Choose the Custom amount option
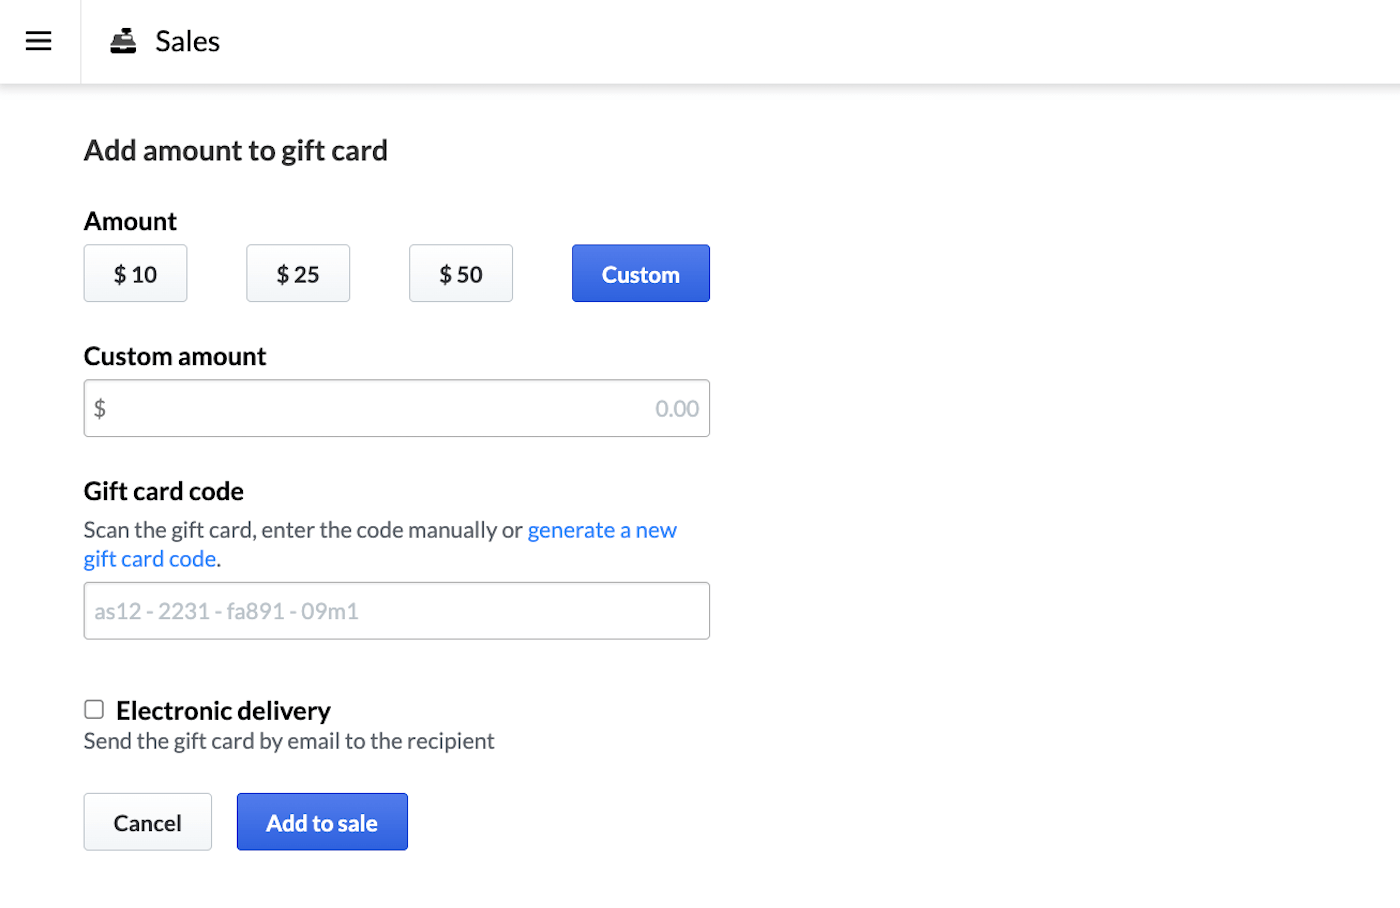 coord(640,273)
